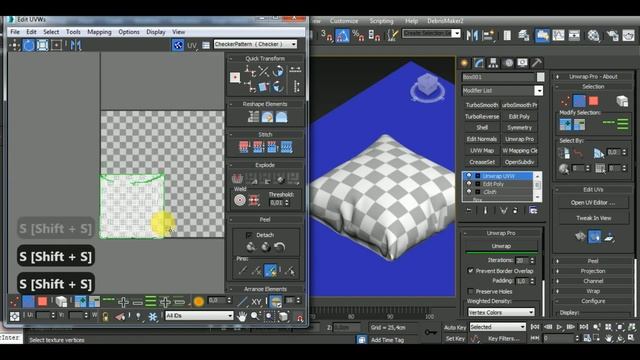Click the Freeze snowflake icon
Viewport: 640px width, 360px height.
click(x=153, y=316)
